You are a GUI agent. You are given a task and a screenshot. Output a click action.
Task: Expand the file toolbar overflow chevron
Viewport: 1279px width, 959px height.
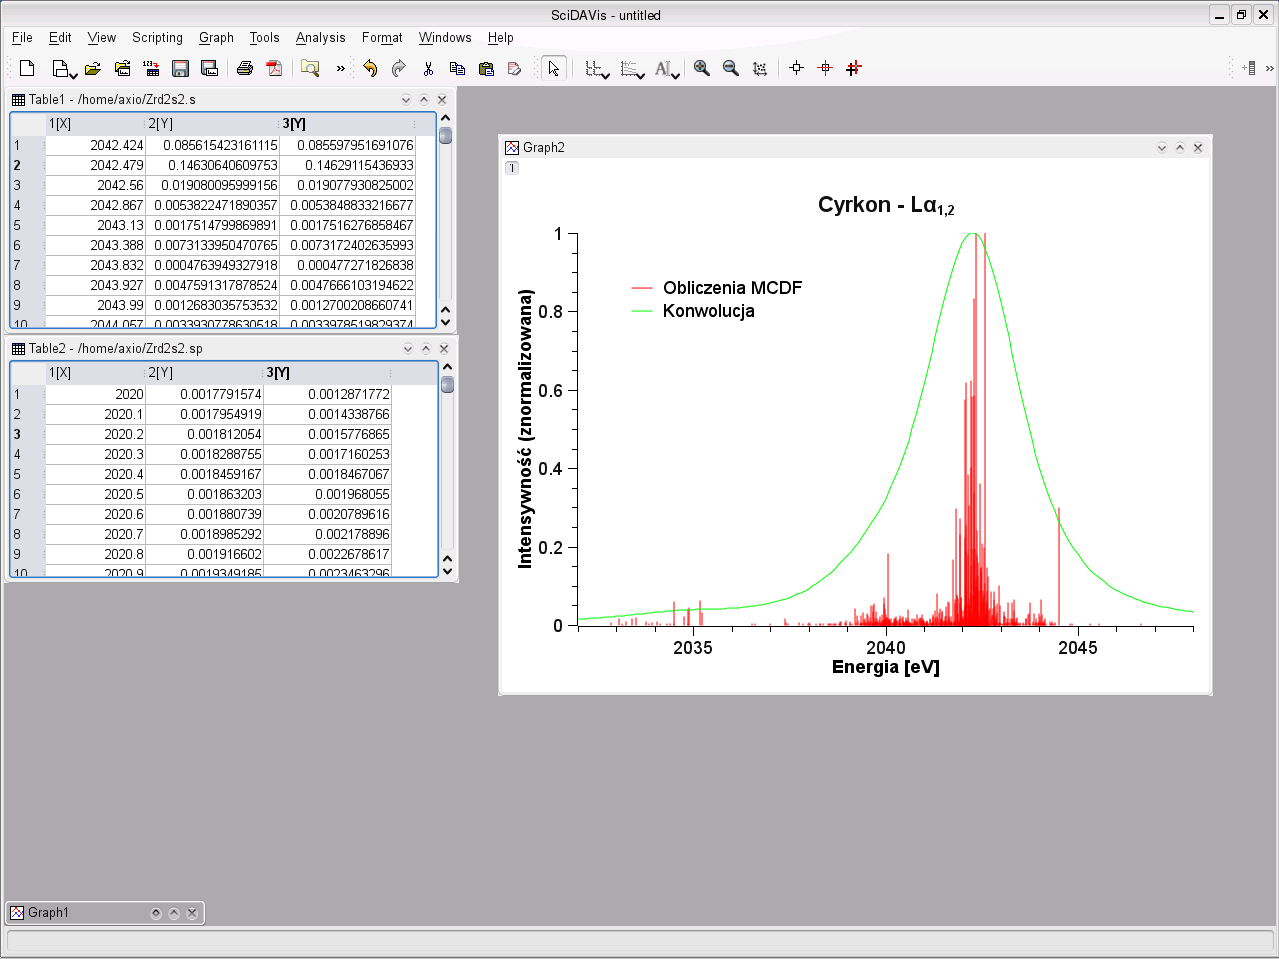(340, 69)
